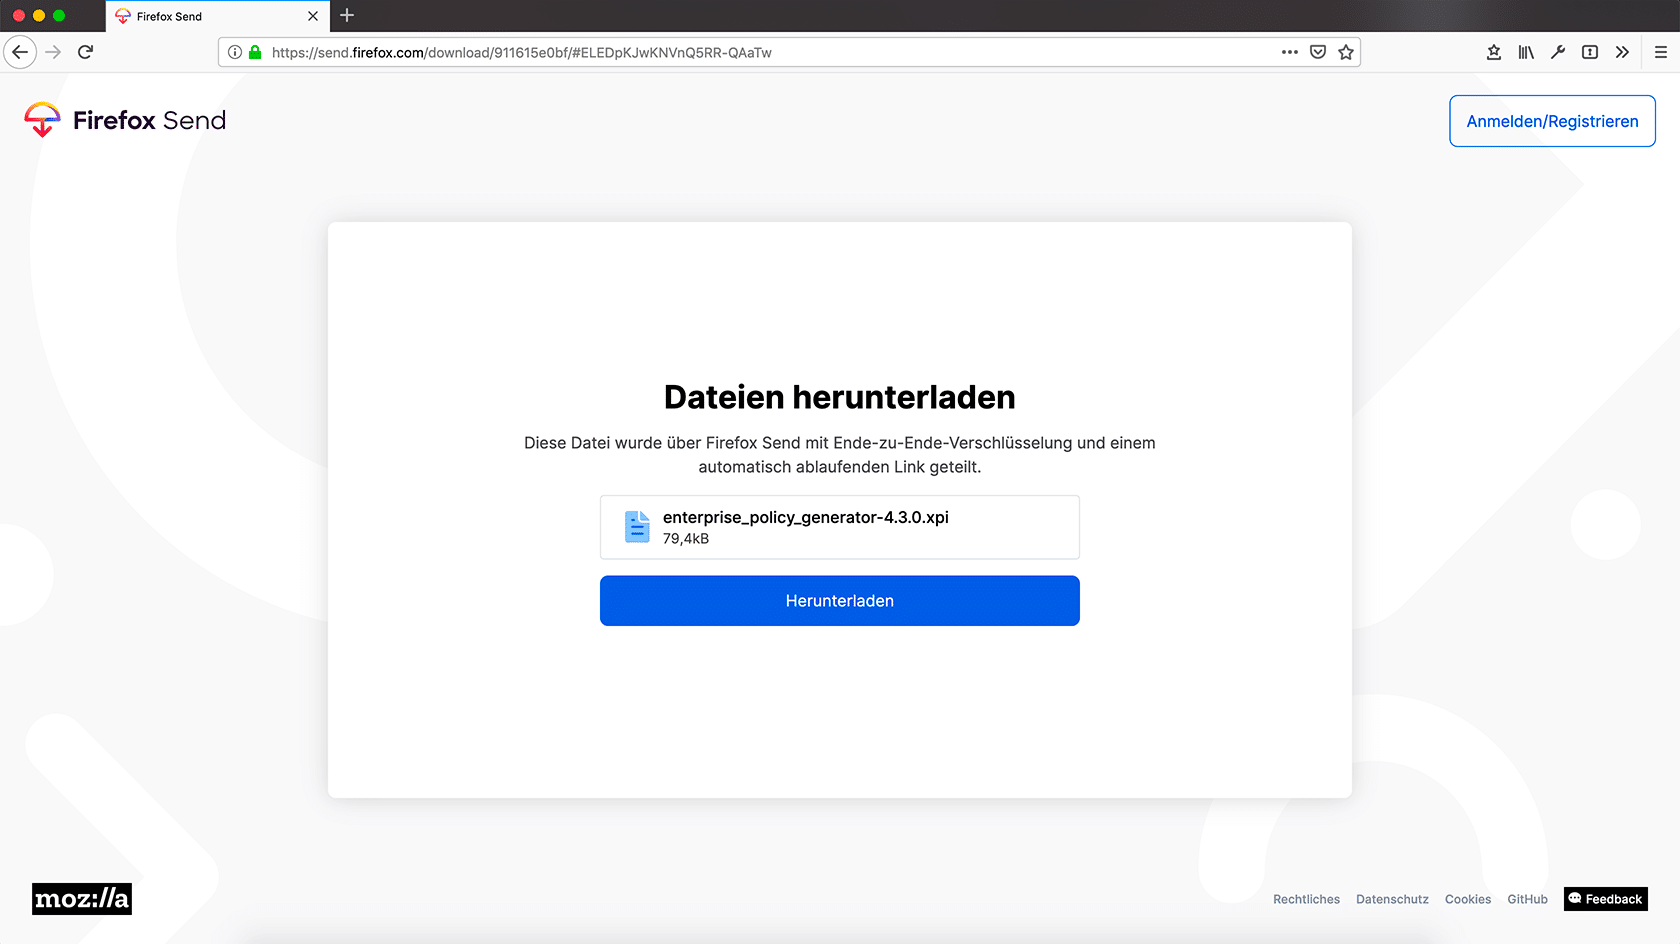Reload the current page
Image resolution: width=1680 pixels, height=944 pixels.
tap(86, 52)
